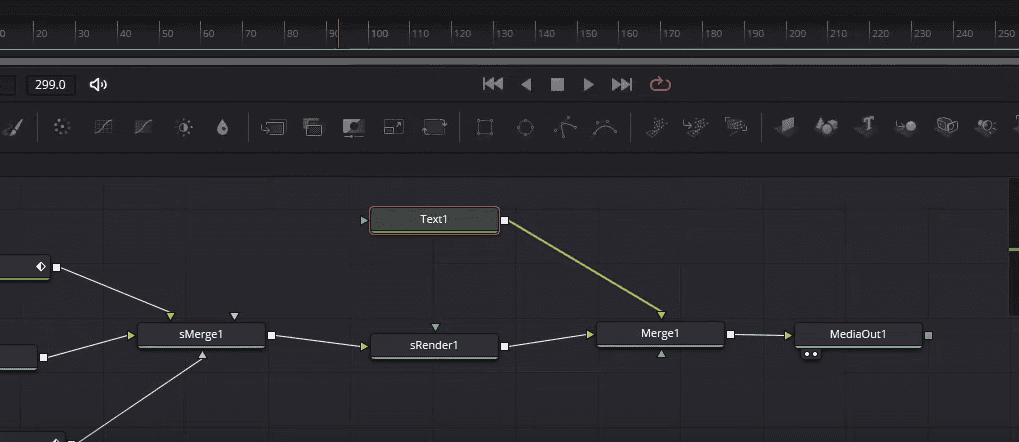Image resolution: width=1019 pixels, height=442 pixels.
Task: Click the Merge1 node output square
Action: [730, 335]
